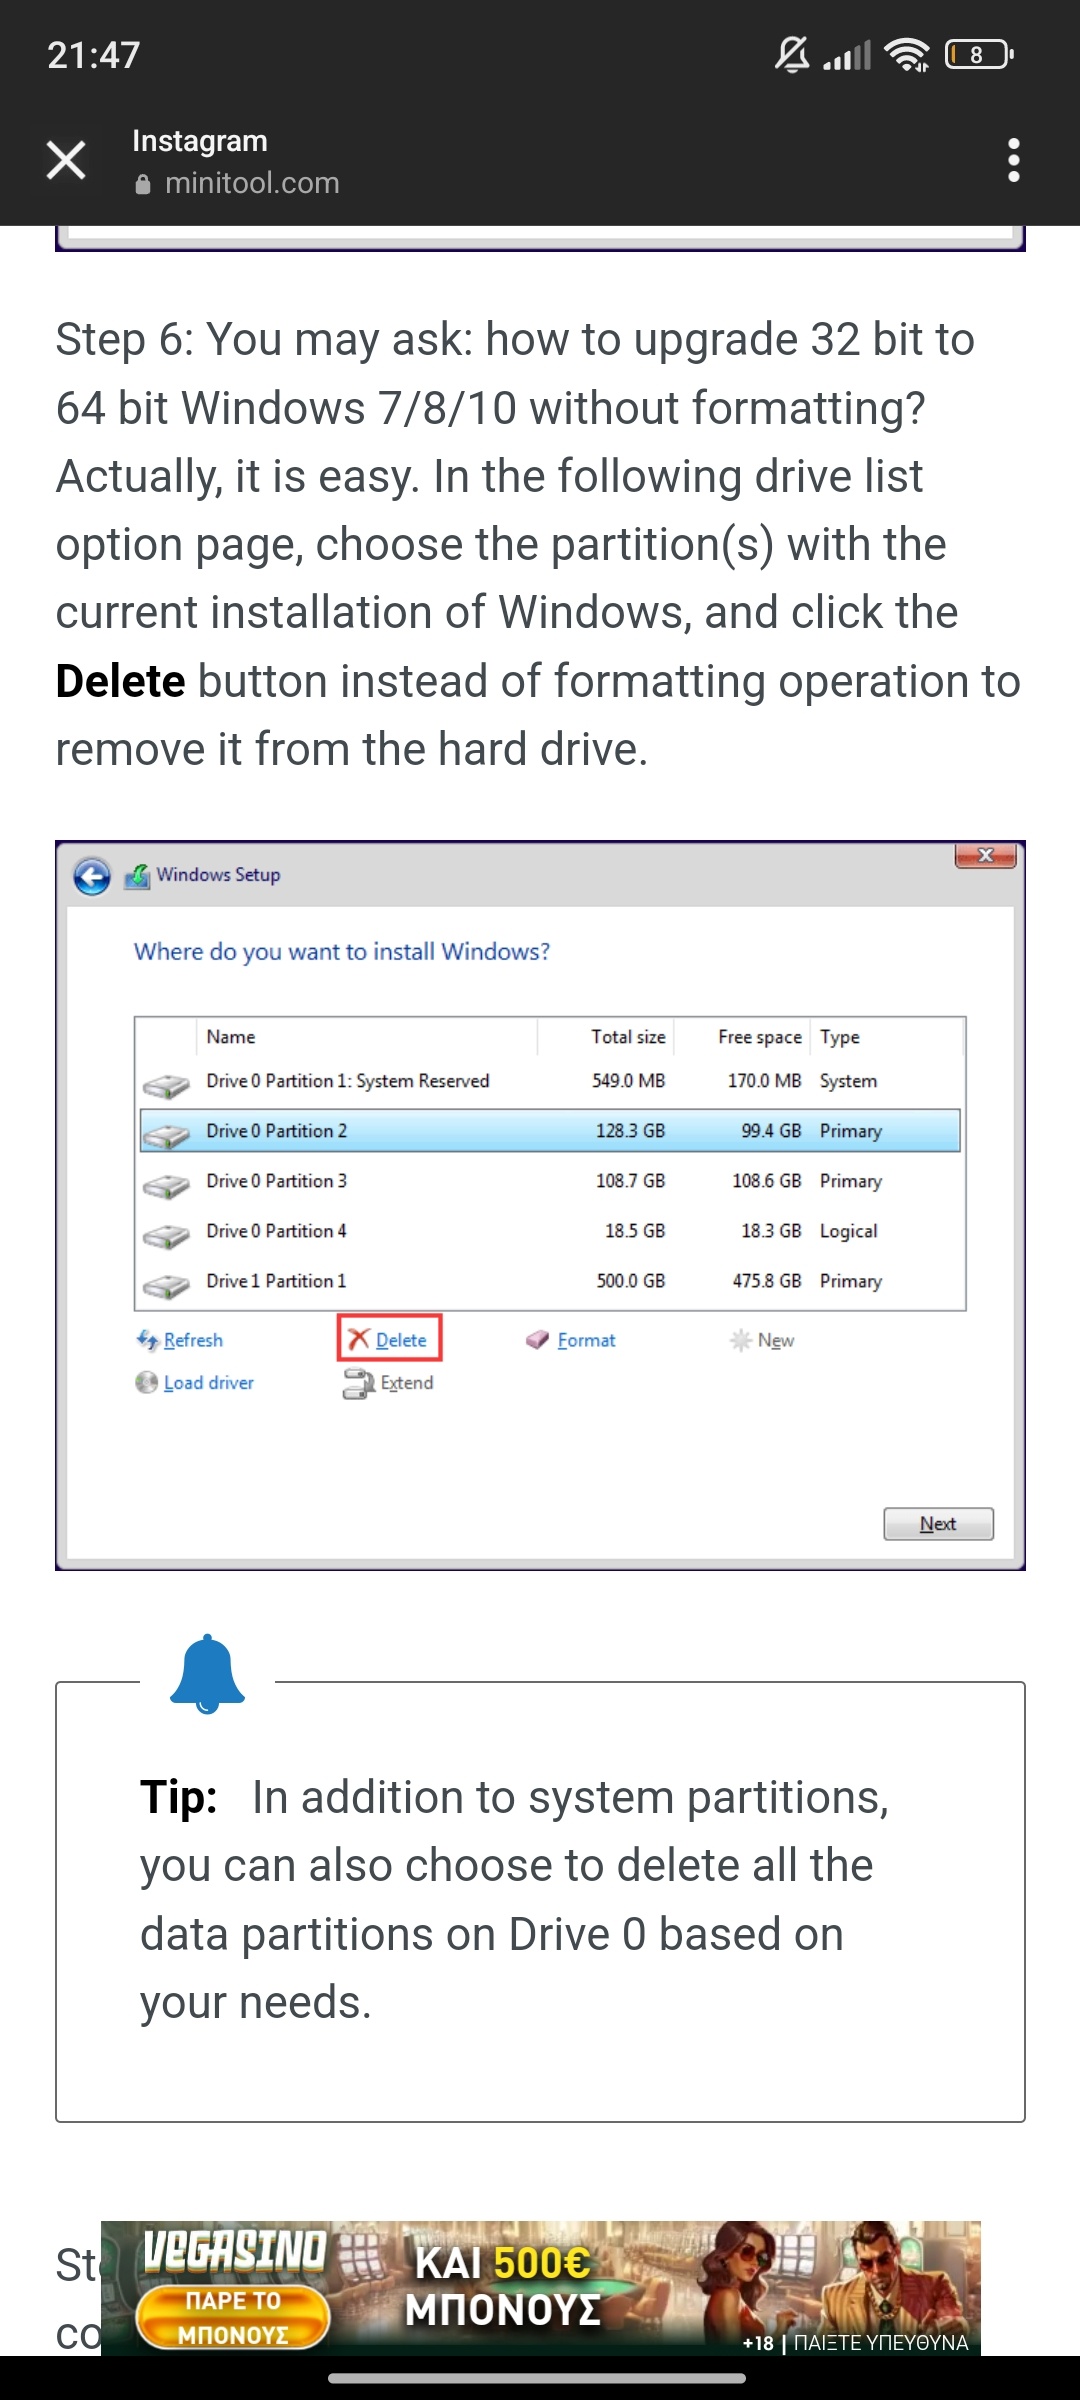
Task: Click the drive icon for Drive 1 Partition 1
Action: [x=166, y=1285]
